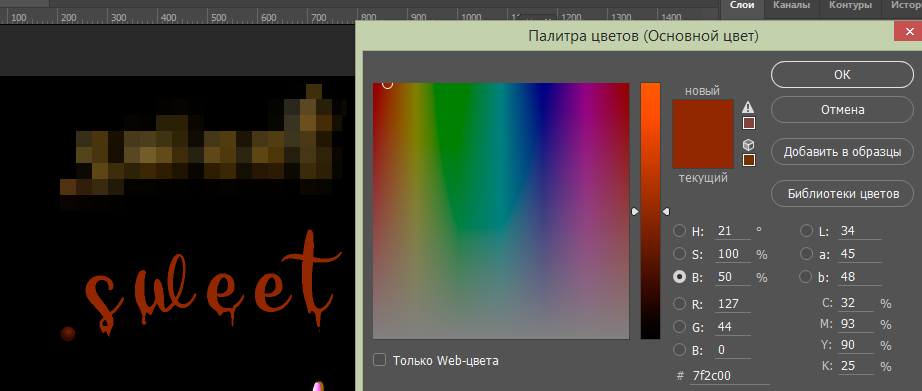Select the H hue radio button
The height and width of the screenshot is (391, 922).
coord(680,231)
